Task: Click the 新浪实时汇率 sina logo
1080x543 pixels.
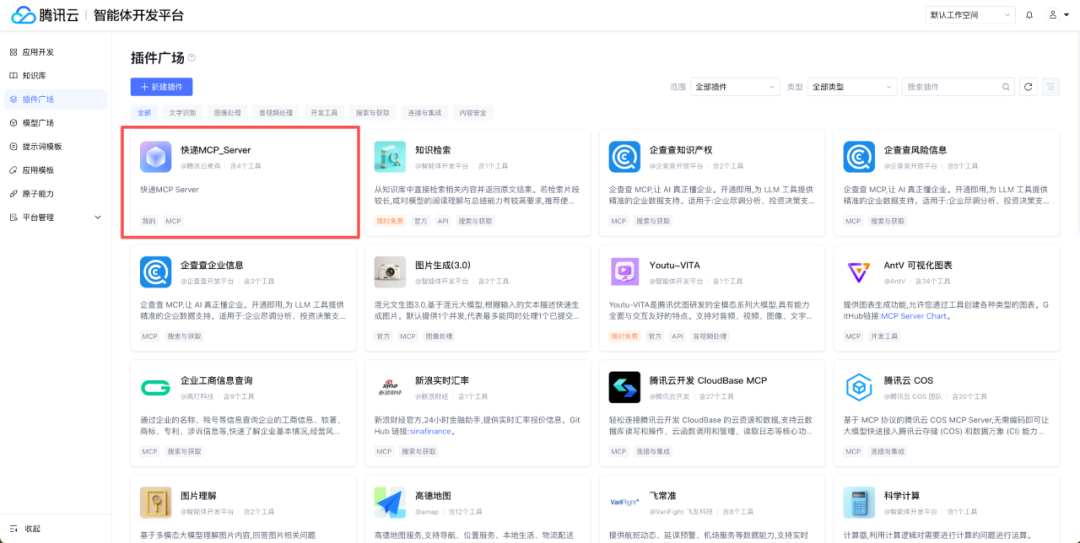Action: point(390,388)
